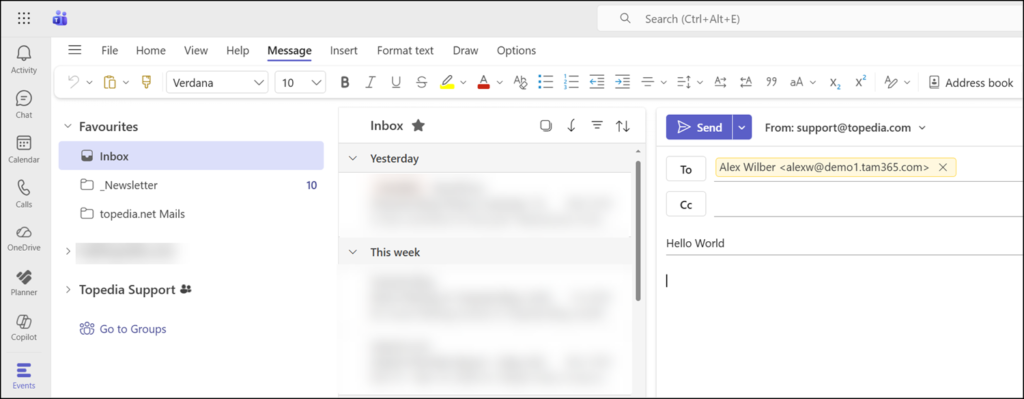Viewport: 1024px width, 399px height.
Task: Switch to the Format text tab
Action: tap(406, 50)
